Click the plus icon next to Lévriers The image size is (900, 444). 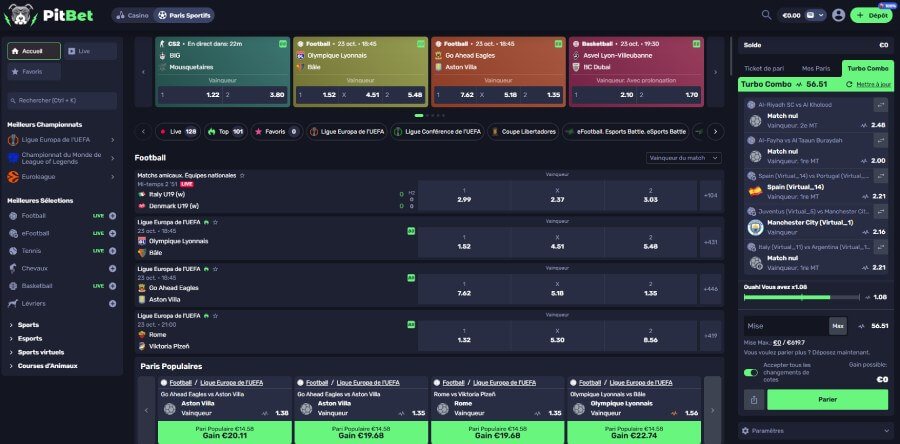pyautogui.click(x=112, y=302)
